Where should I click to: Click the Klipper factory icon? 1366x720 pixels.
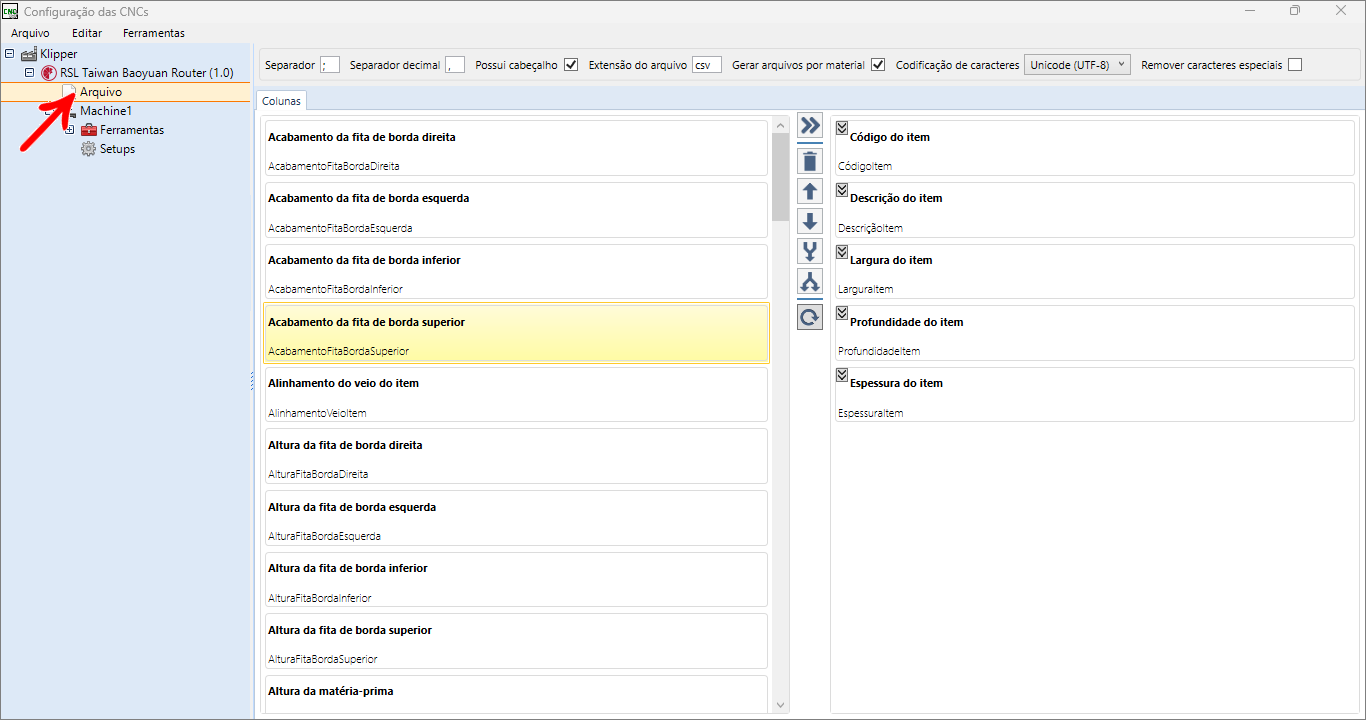[29, 54]
